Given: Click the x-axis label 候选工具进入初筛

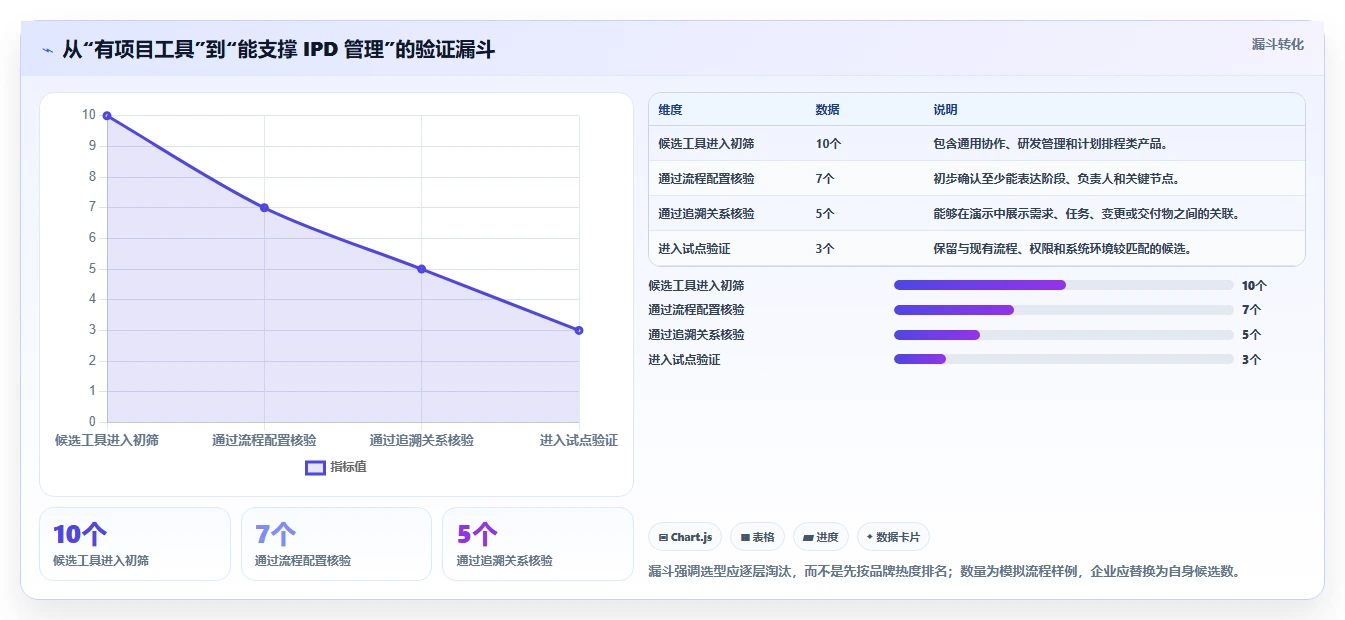Looking at the screenshot, I should point(107,440).
